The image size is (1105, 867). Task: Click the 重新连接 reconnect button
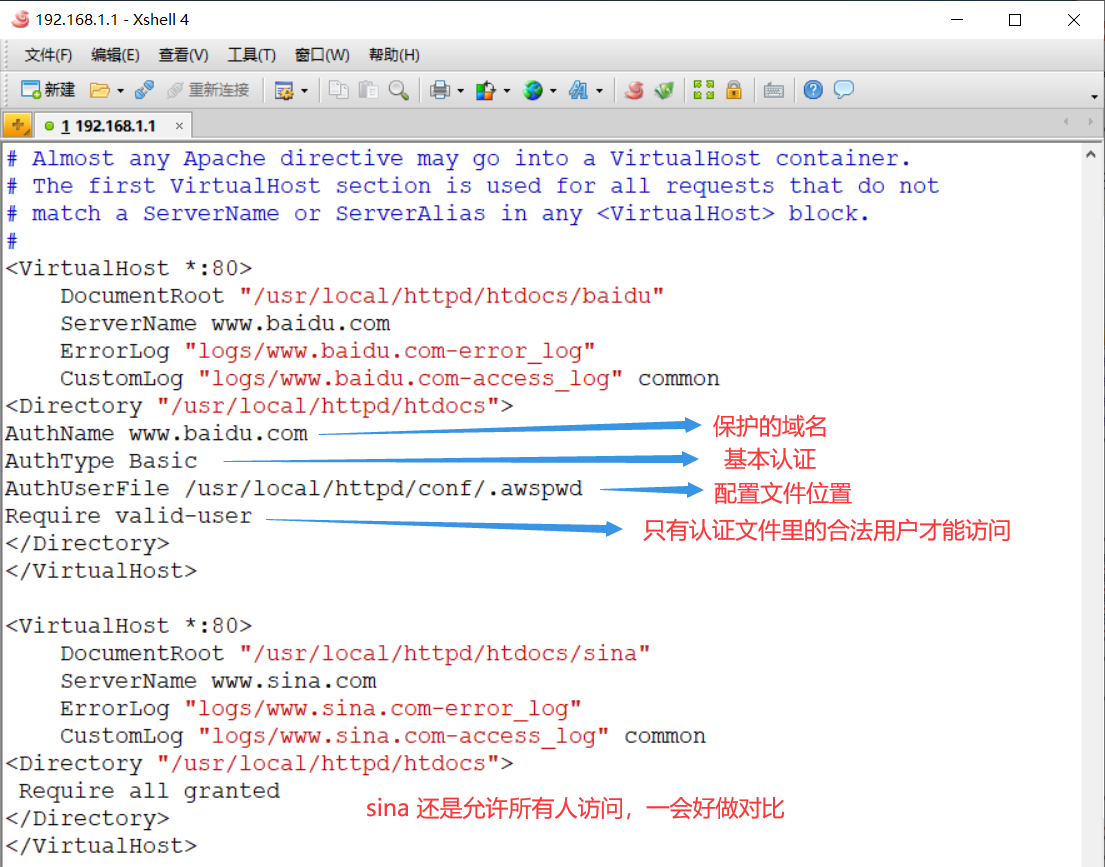208,90
